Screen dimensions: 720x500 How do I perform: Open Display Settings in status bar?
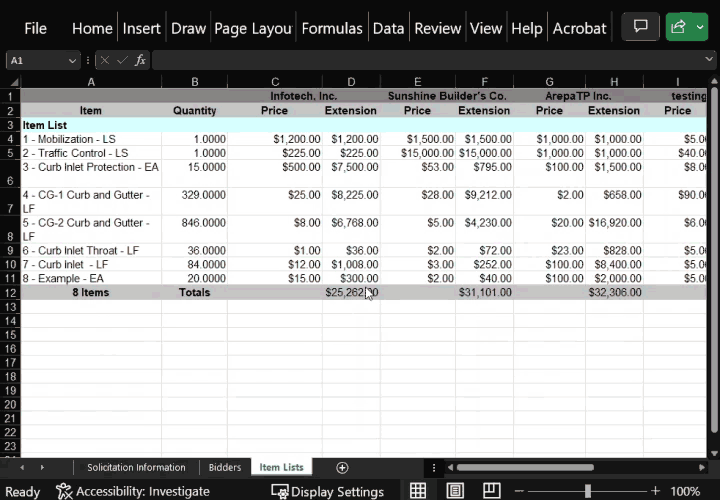(327, 492)
